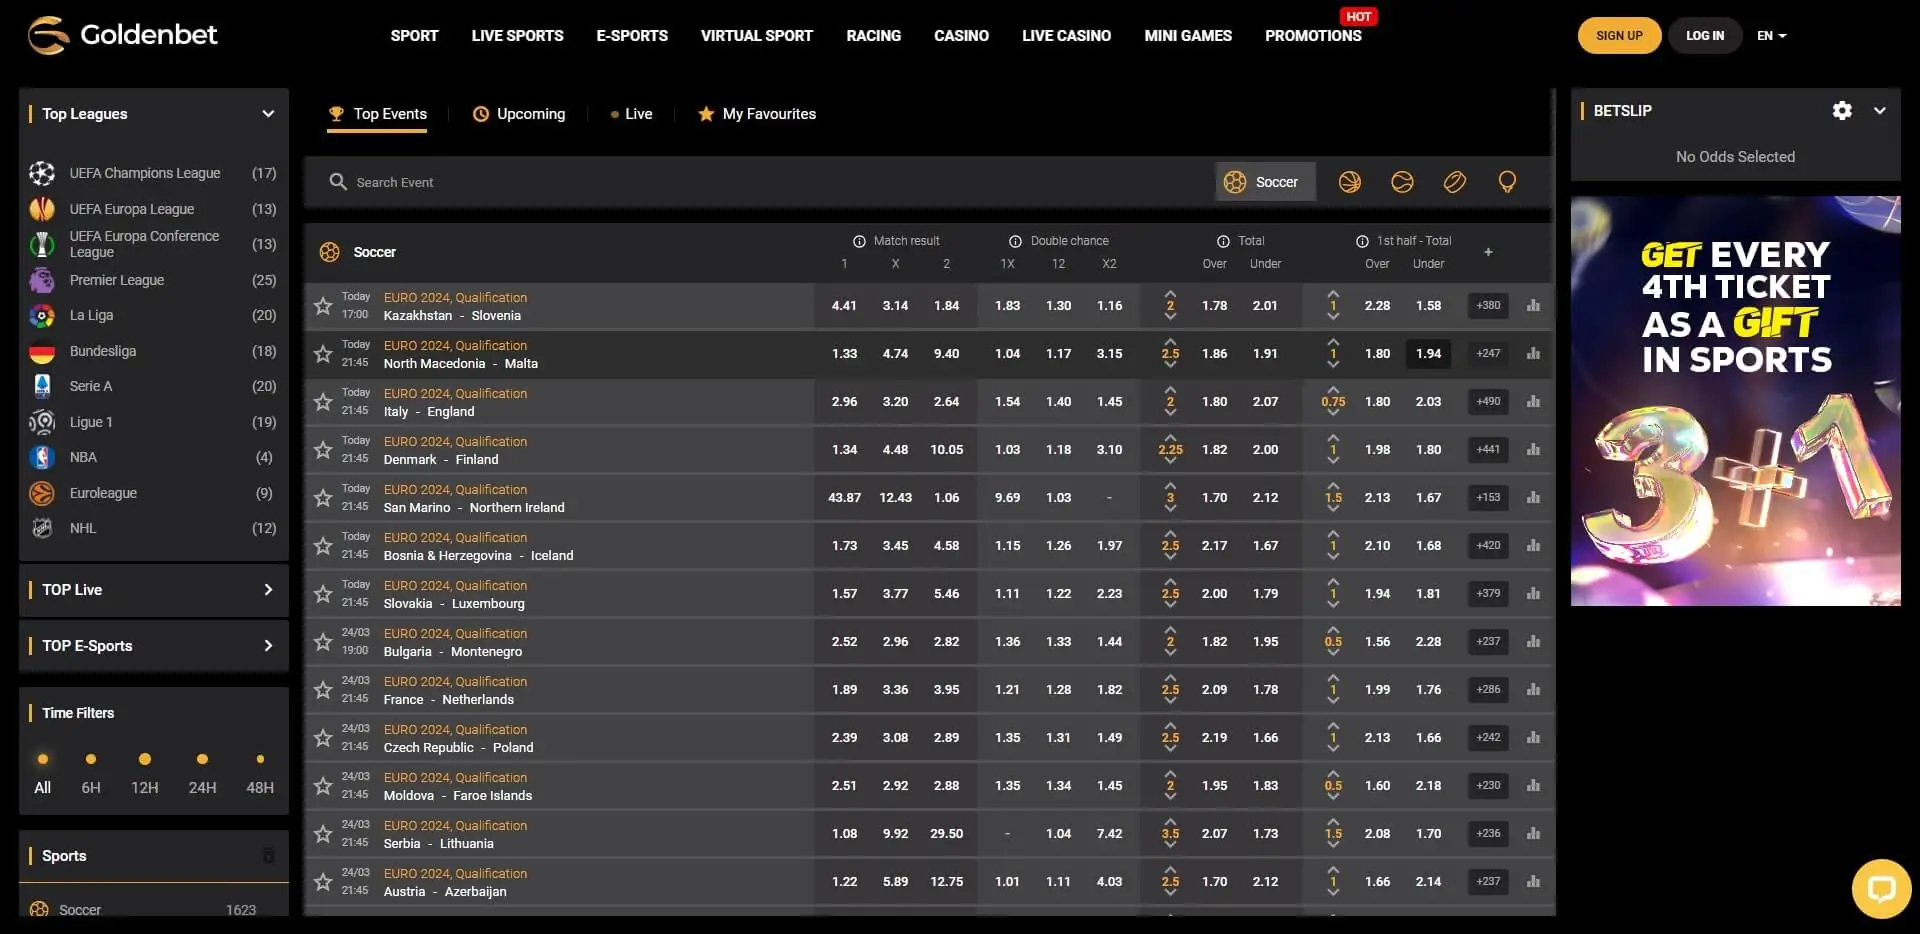
Task: Open the ice hockey sport filter
Action: tap(1455, 182)
